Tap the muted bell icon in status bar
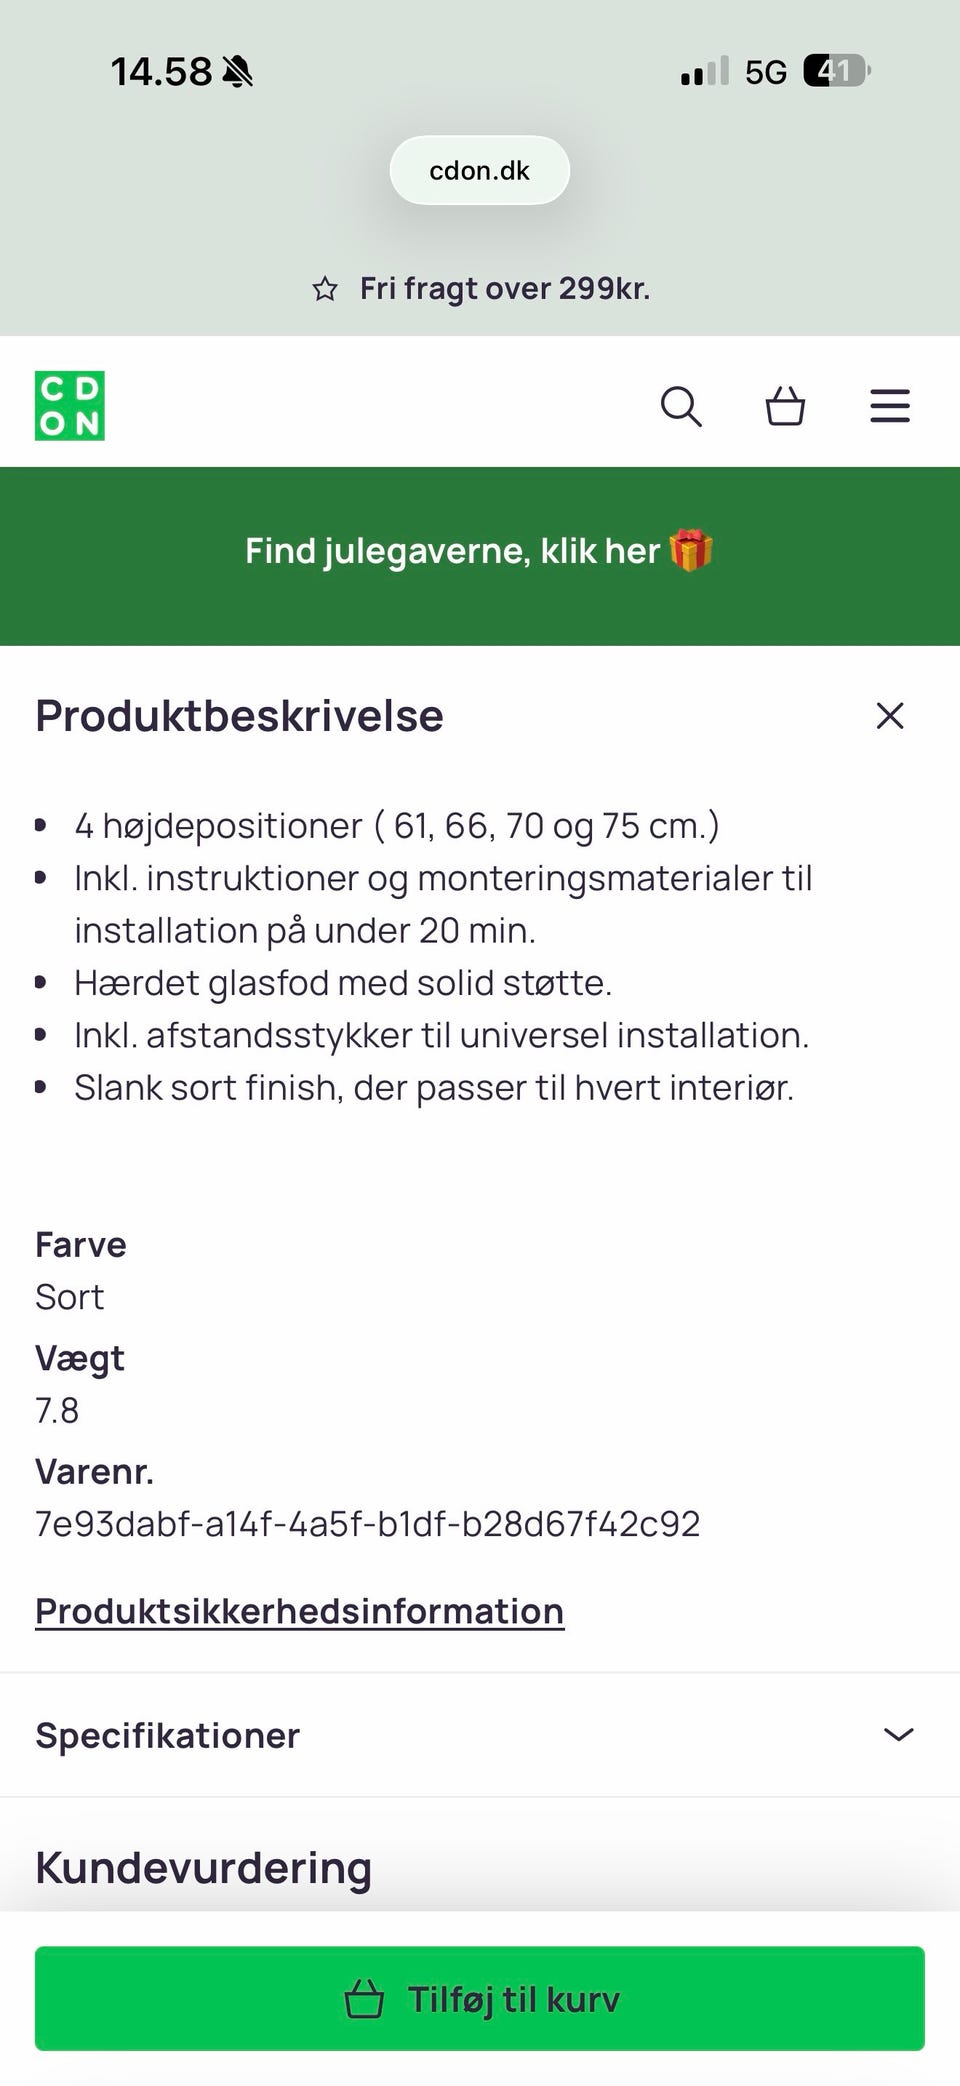The height and width of the screenshot is (2086, 960). [238, 72]
